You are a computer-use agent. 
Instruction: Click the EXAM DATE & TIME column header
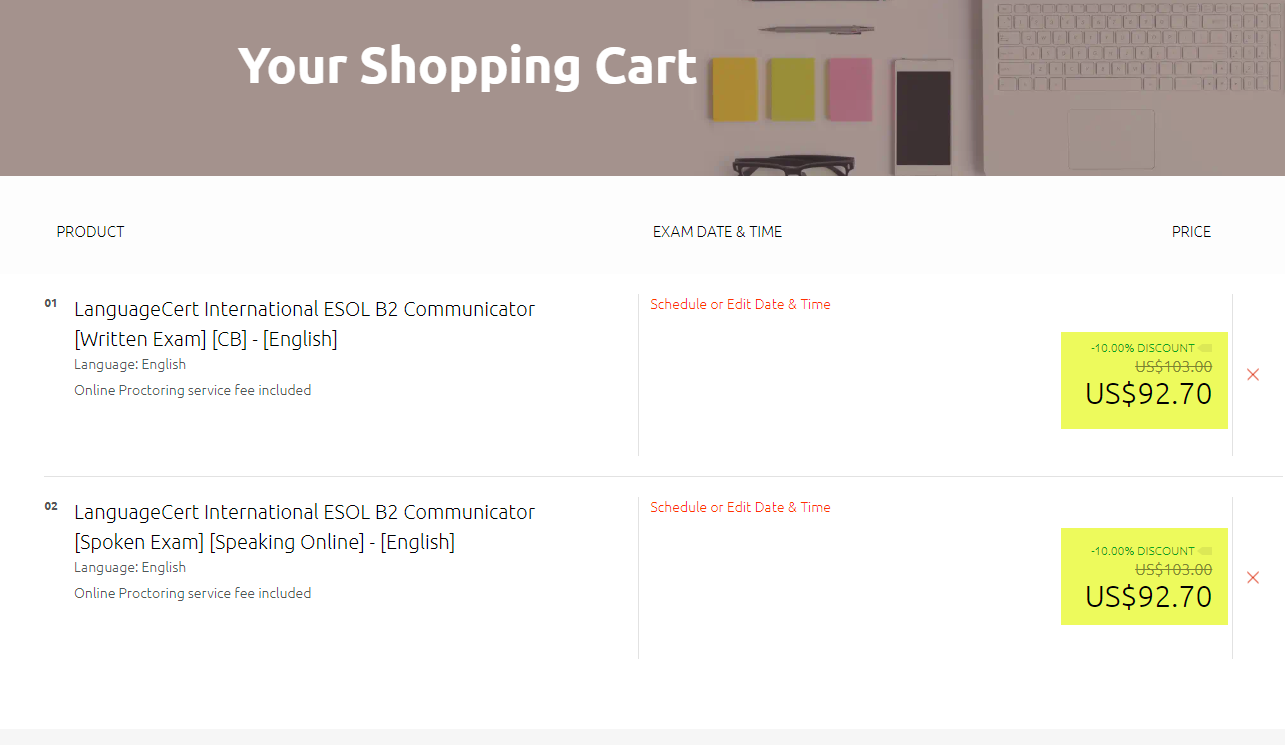pyautogui.click(x=717, y=232)
